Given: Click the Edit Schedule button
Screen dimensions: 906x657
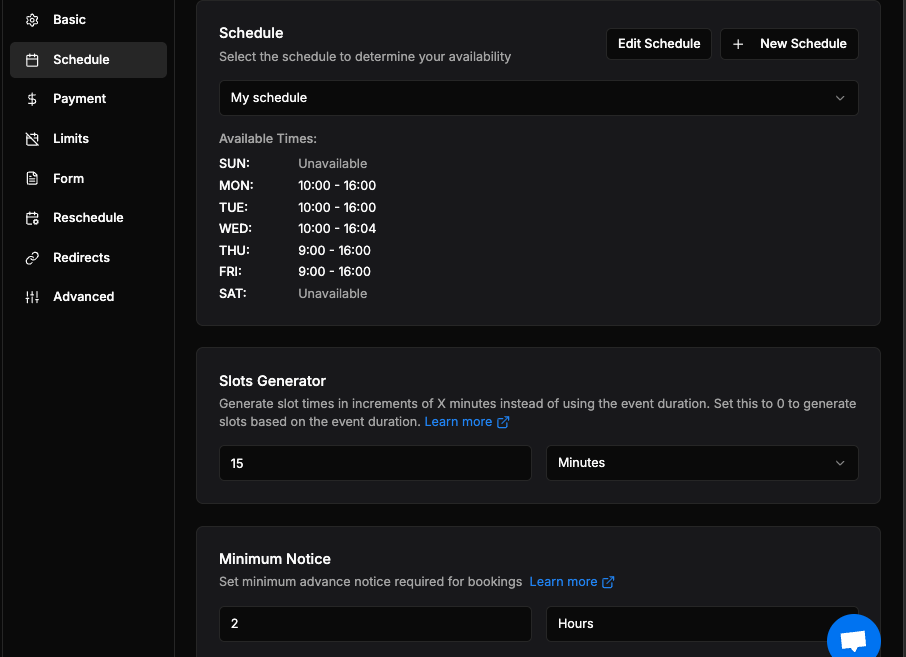Looking at the screenshot, I should [x=659, y=44].
